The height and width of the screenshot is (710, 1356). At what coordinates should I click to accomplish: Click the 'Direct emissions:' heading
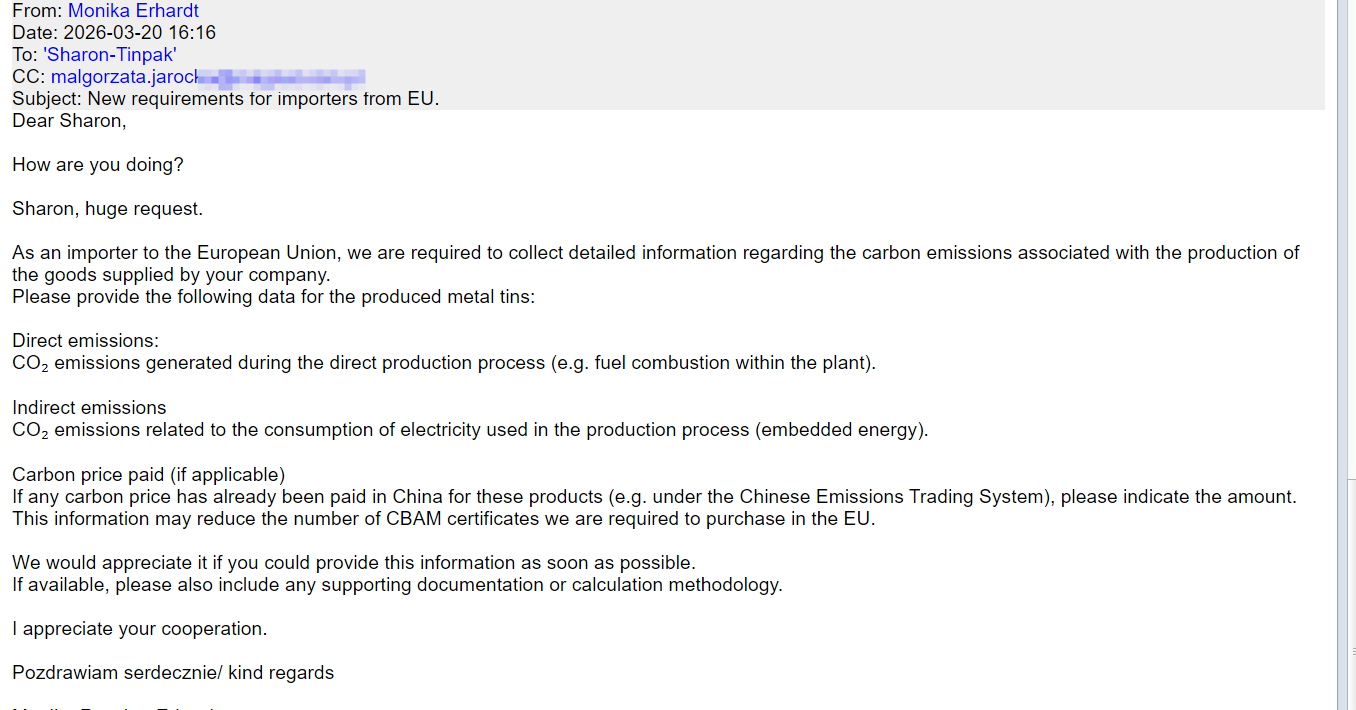(85, 341)
